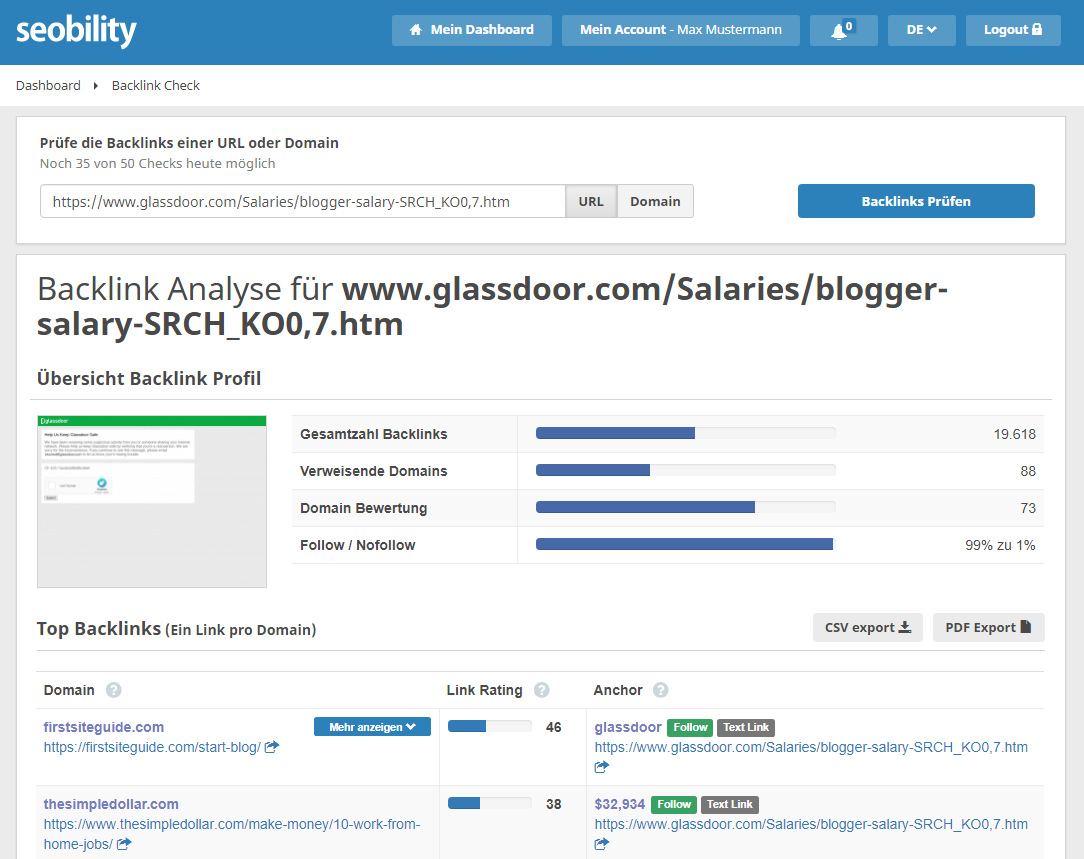1084x859 pixels.
Task: Click the Follow / Nofollow bar
Action: click(x=685, y=545)
